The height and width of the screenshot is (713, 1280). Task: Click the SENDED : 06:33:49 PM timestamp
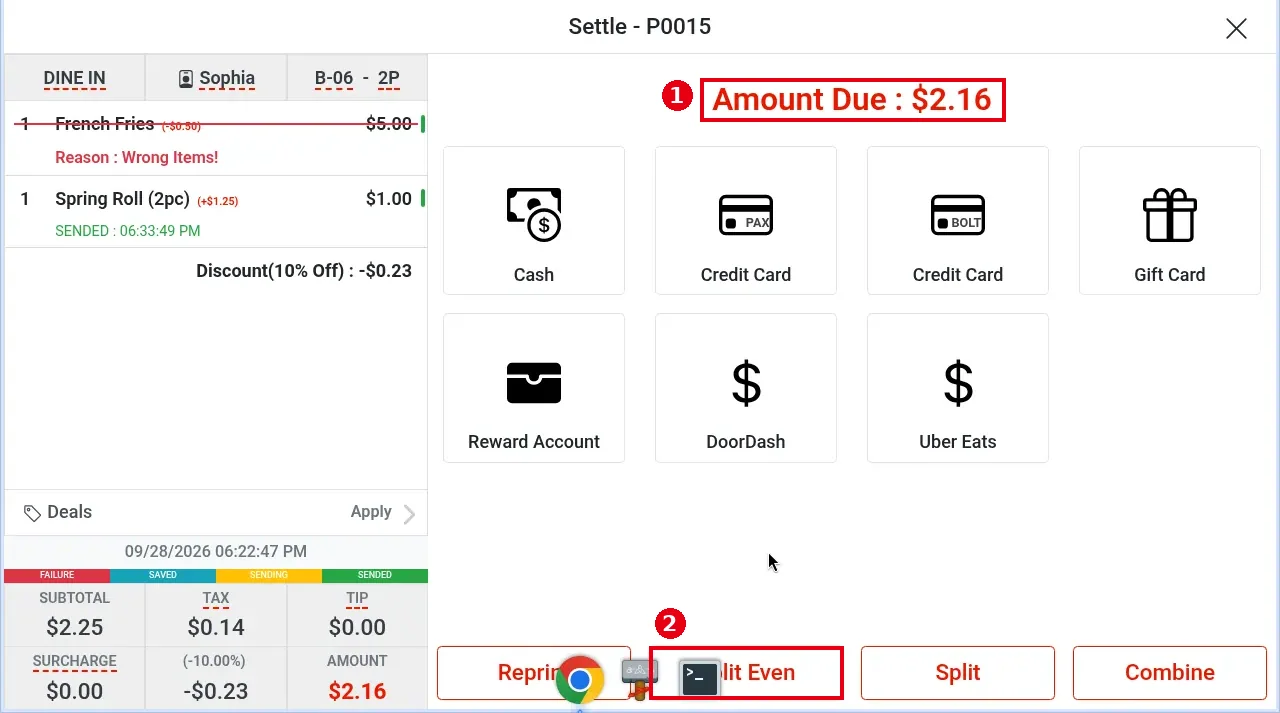(x=127, y=231)
